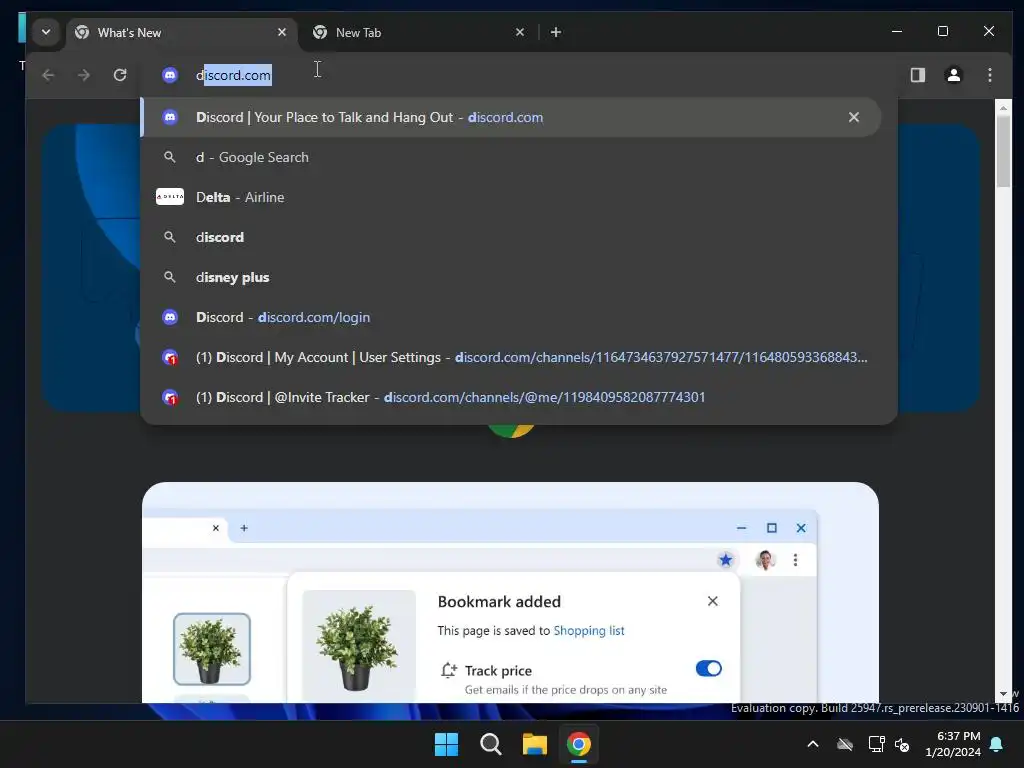Viewport: 1024px width, 768px height.
Task: Select the 'disney plus' search suggestion
Action: coord(511,277)
